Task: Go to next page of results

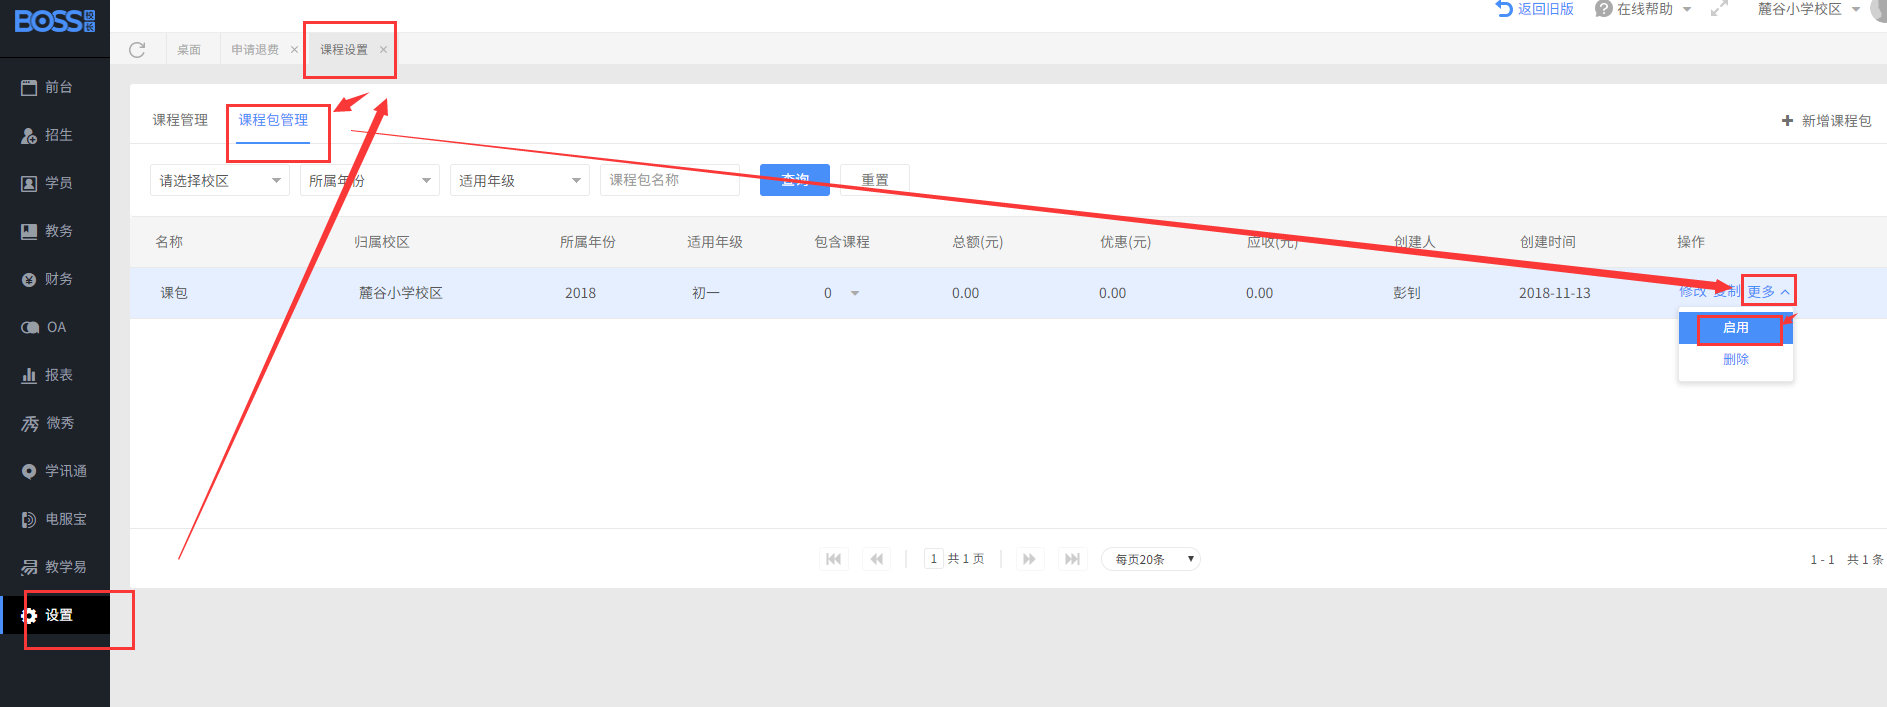Action: 1029,559
